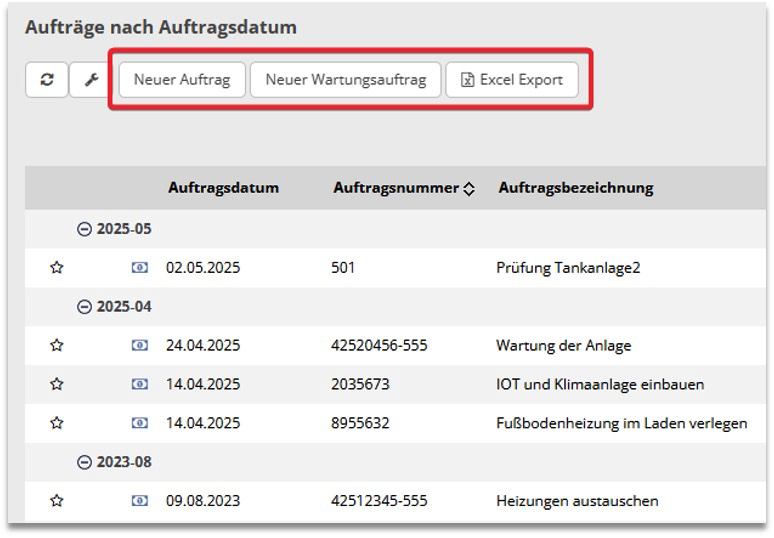Toggle favorite star for Wartung der Anlage
Screen dimensions: 774x538
click(57, 345)
